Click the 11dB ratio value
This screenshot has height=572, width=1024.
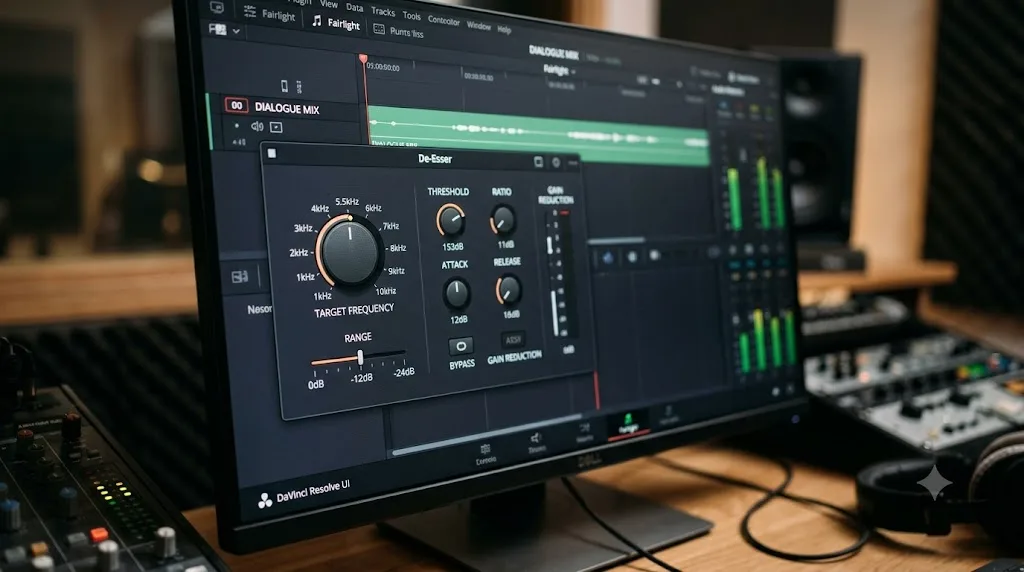(505, 244)
